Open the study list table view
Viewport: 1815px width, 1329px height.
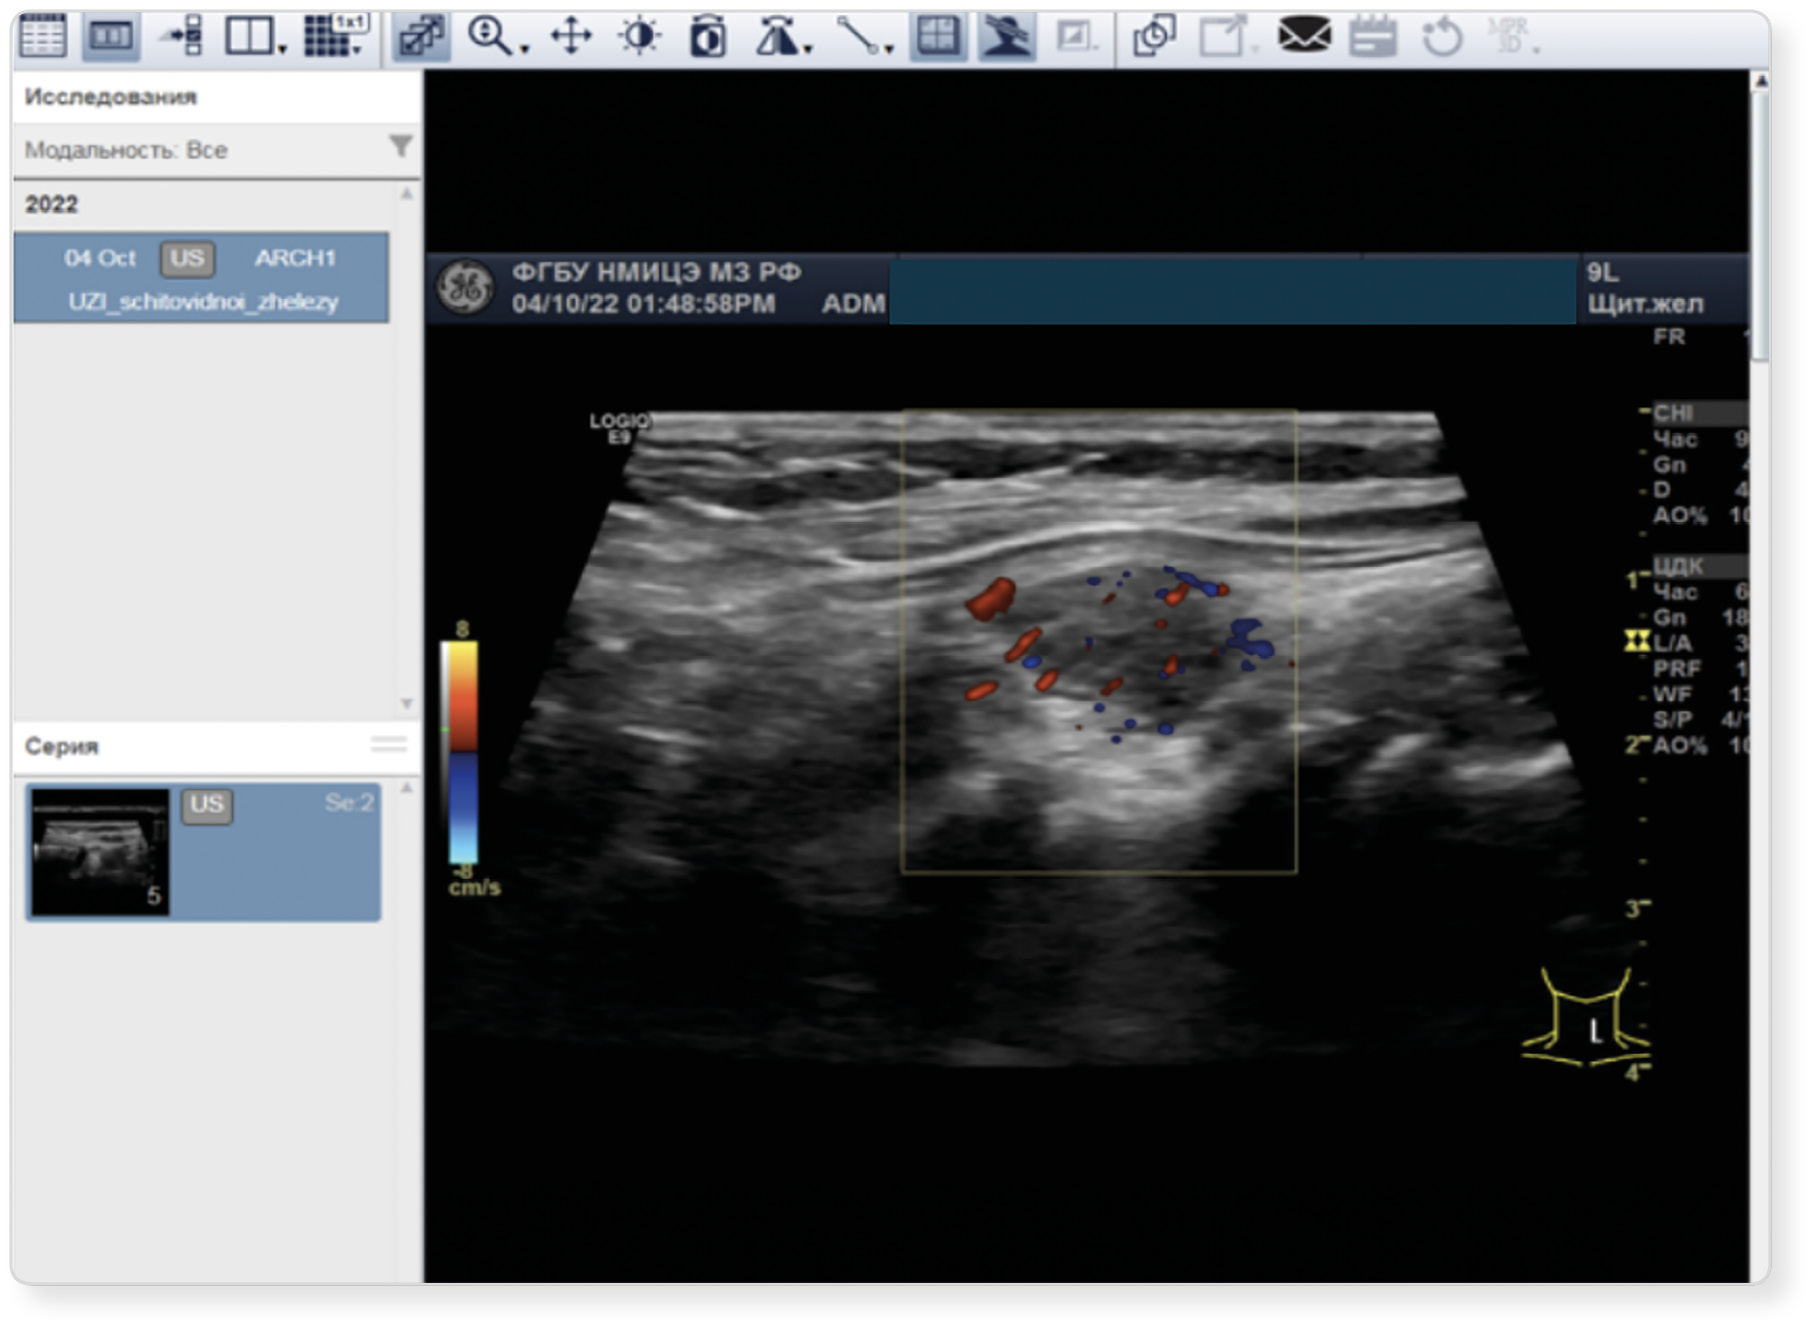(42, 37)
